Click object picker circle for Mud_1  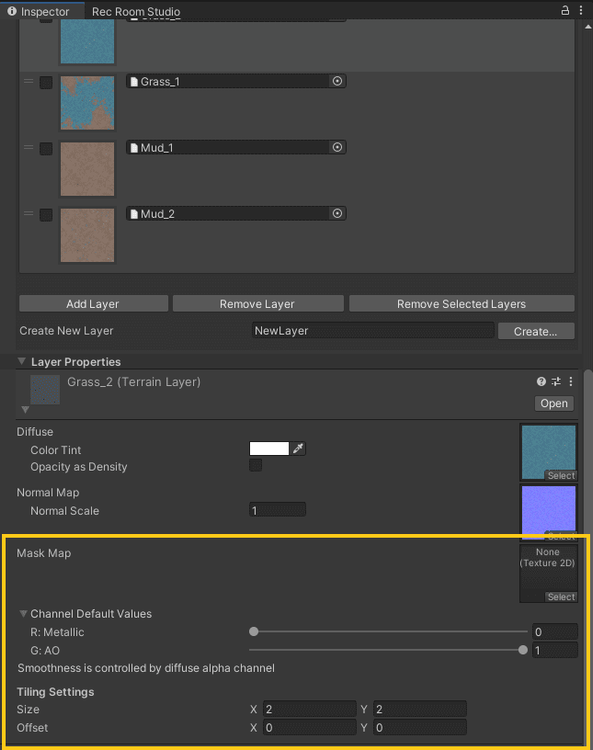point(337,147)
